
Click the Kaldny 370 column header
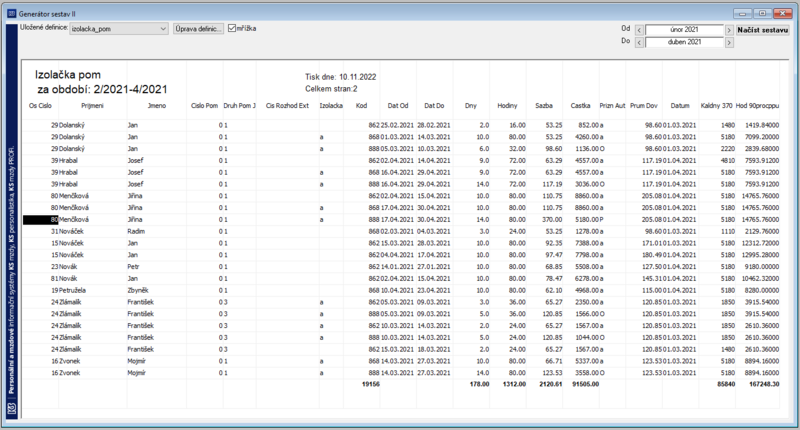pos(716,106)
